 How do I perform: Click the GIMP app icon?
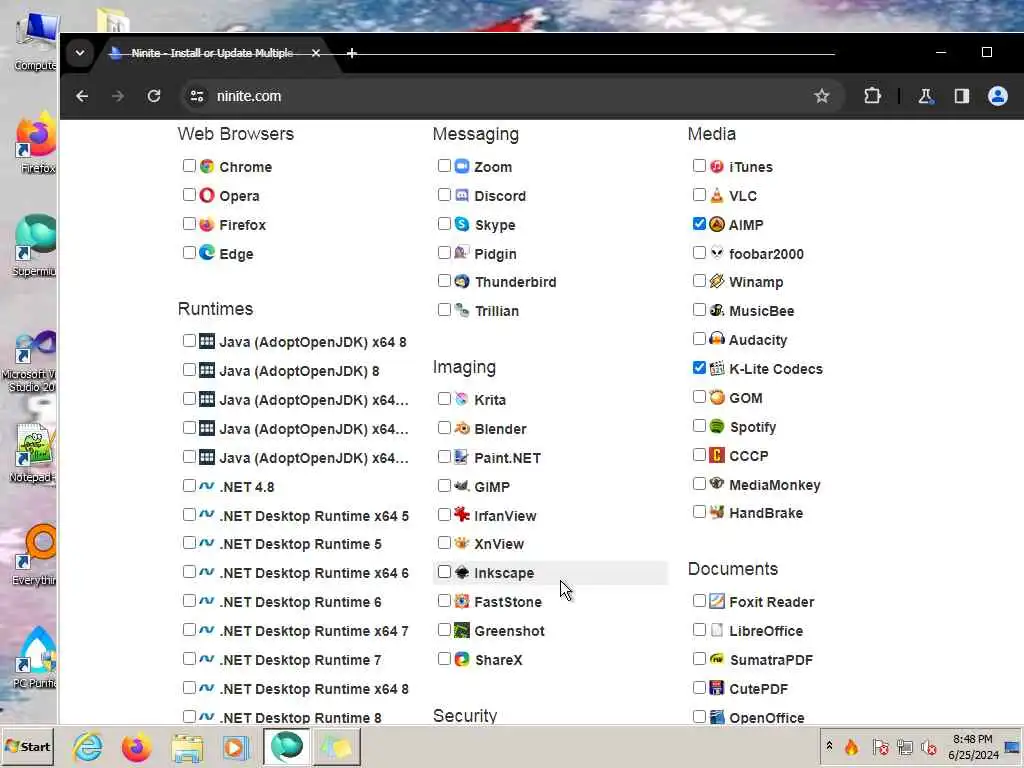point(462,486)
